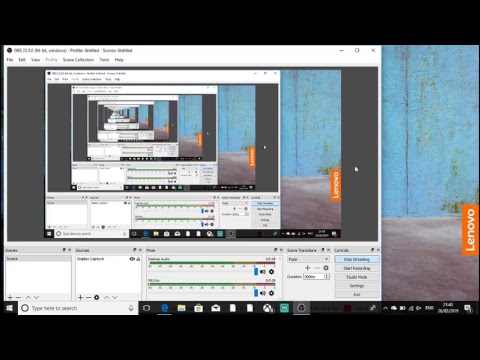Float the Scene Transitions dock panel
Screen dimensions: 480x360
click(323, 250)
